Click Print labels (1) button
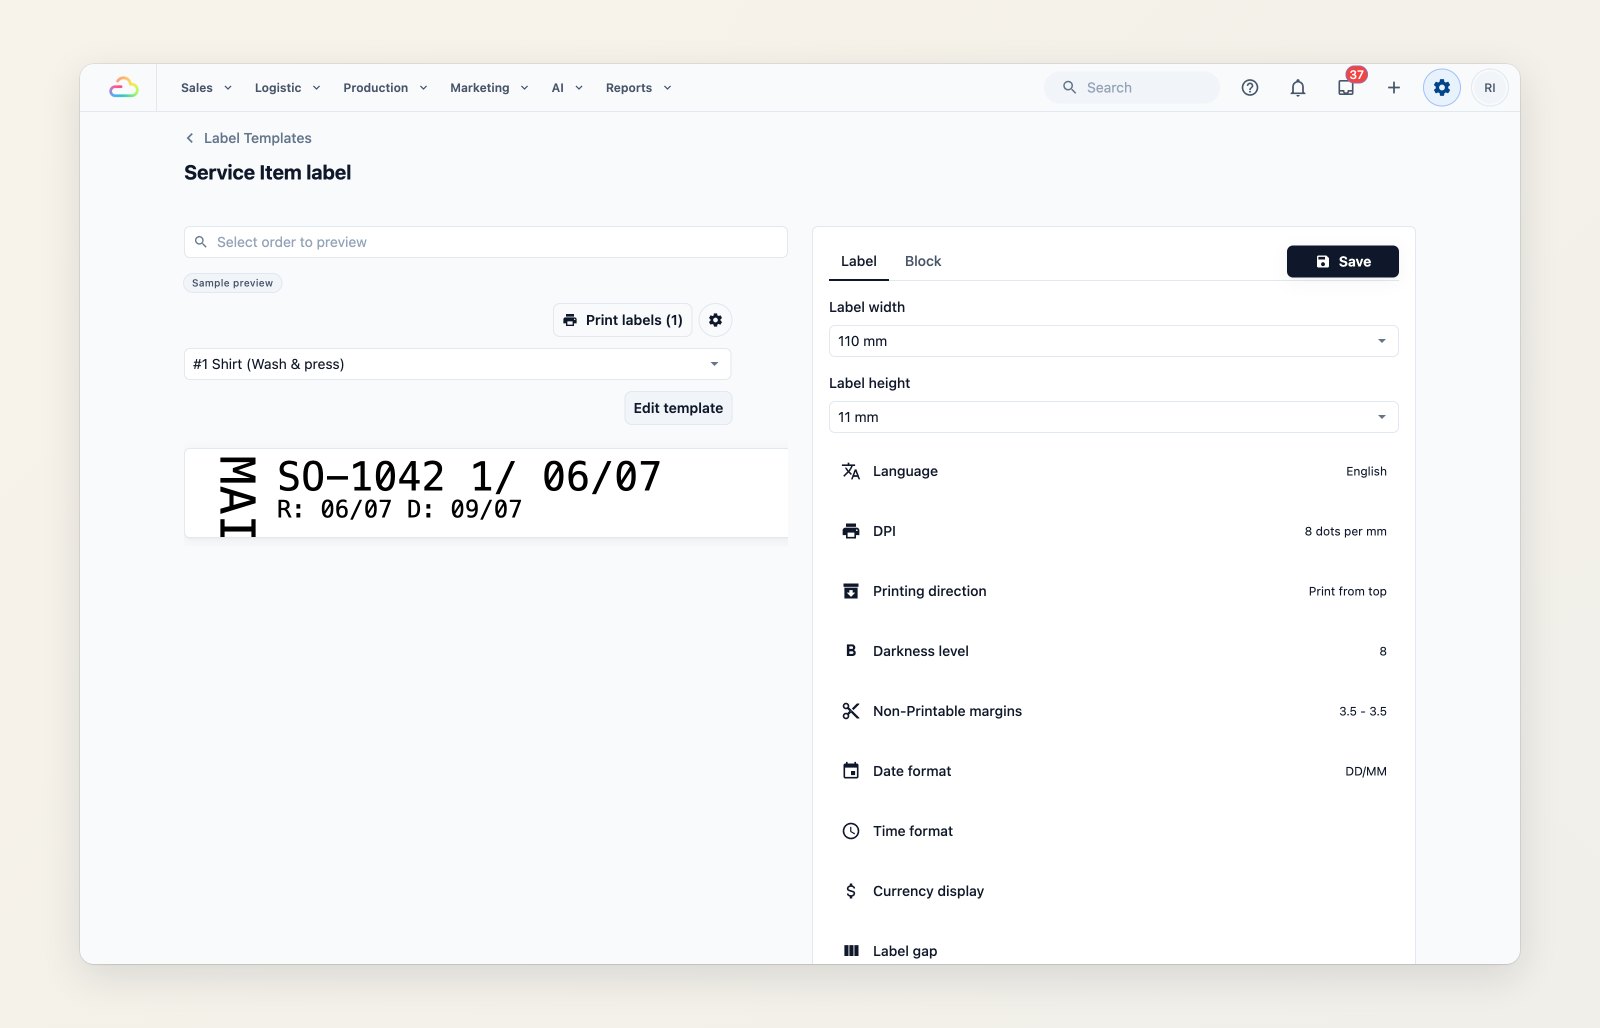 tap(622, 320)
